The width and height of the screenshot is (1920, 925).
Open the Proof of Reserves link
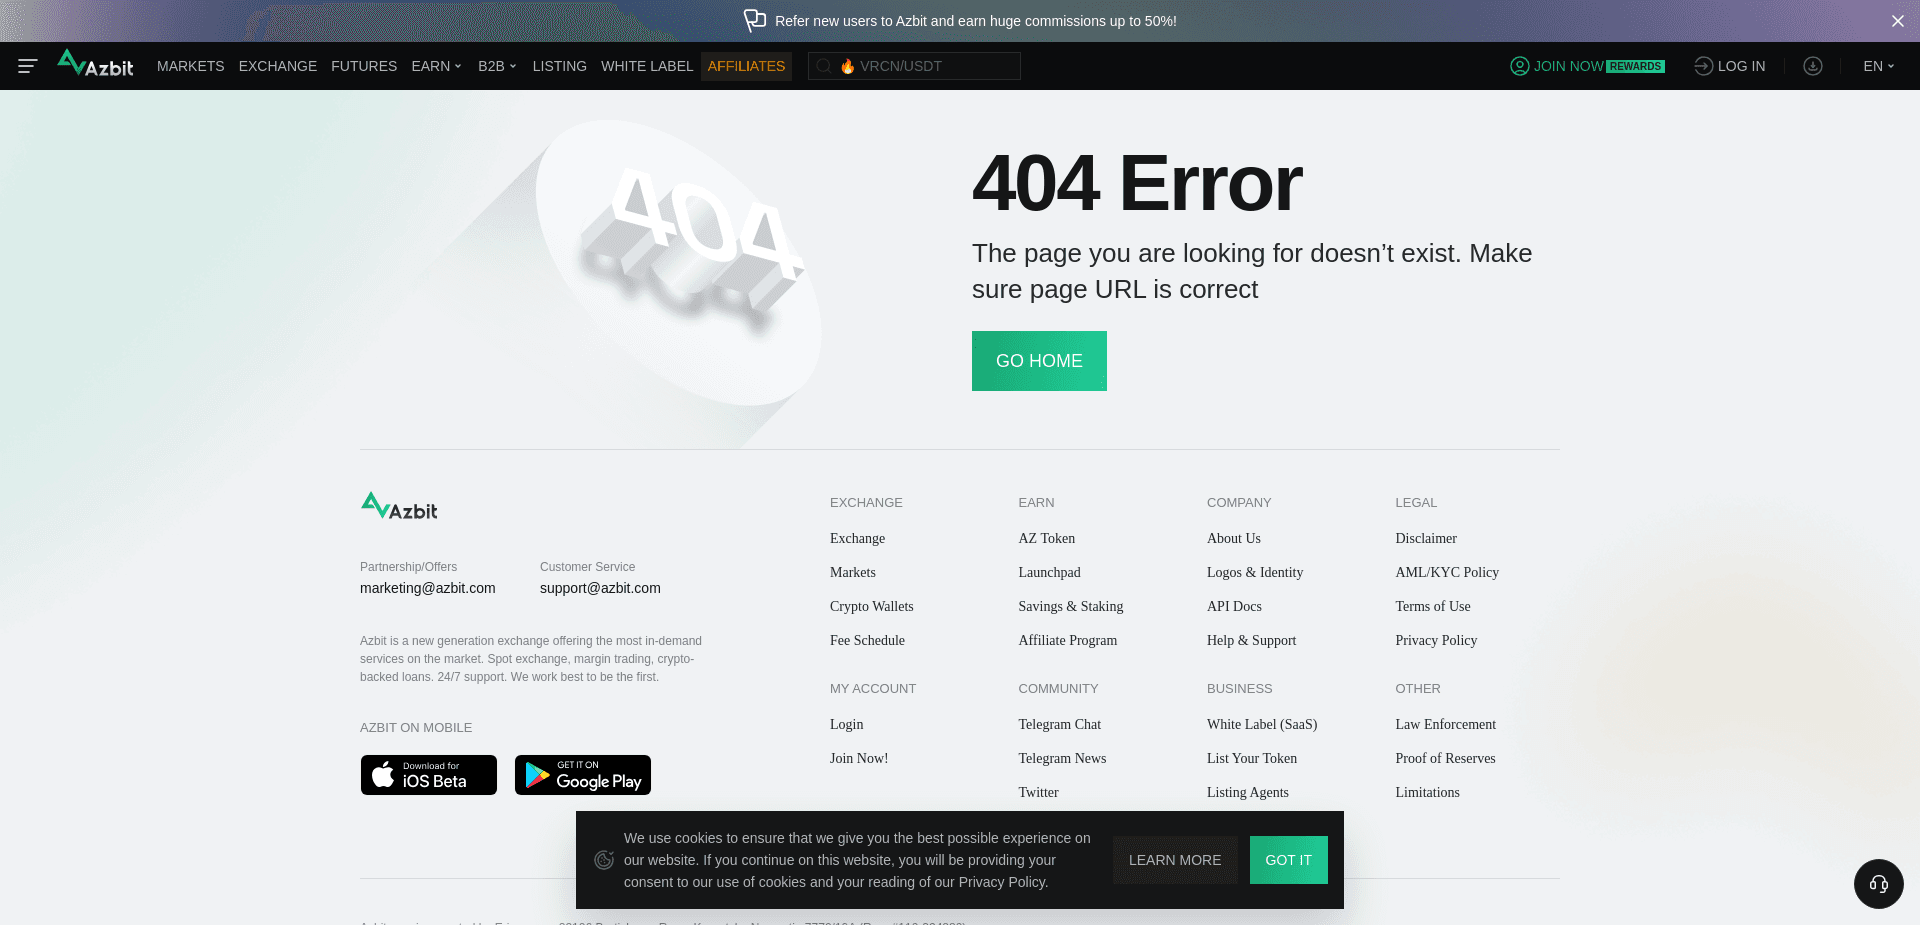[x=1445, y=758]
